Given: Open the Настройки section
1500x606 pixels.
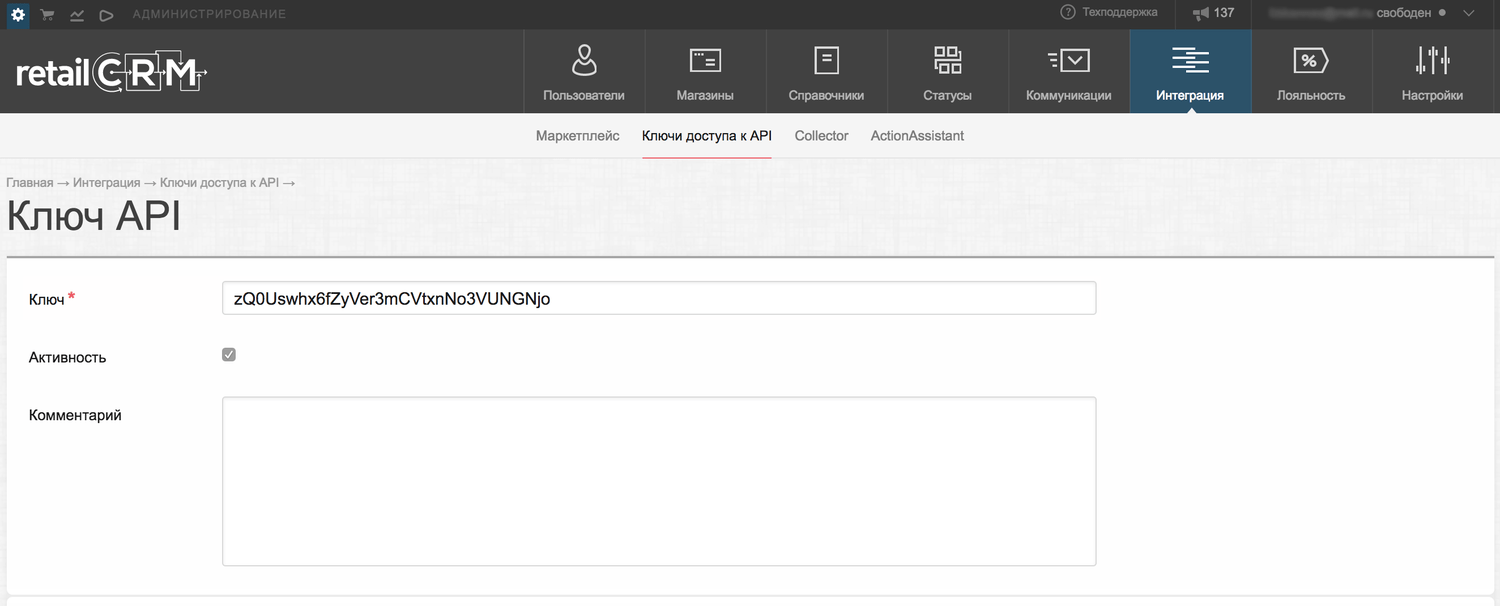Looking at the screenshot, I should click(x=1432, y=72).
